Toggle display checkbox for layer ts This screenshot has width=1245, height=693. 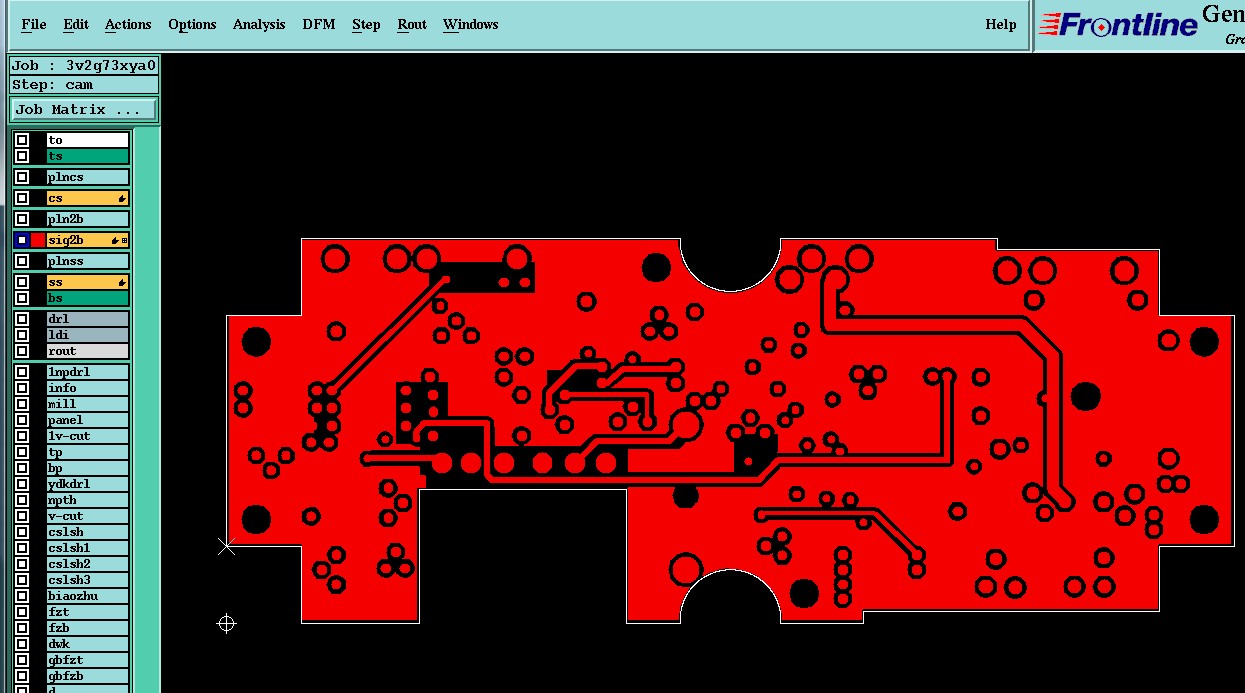pyautogui.click(x=22, y=156)
